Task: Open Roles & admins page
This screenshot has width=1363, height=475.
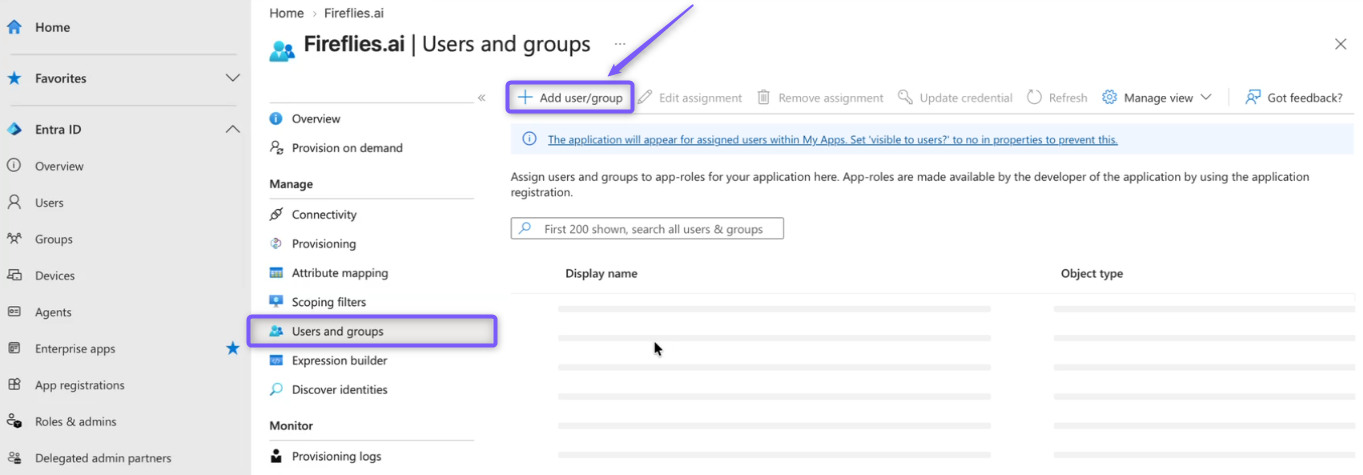Action: (76, 421)
